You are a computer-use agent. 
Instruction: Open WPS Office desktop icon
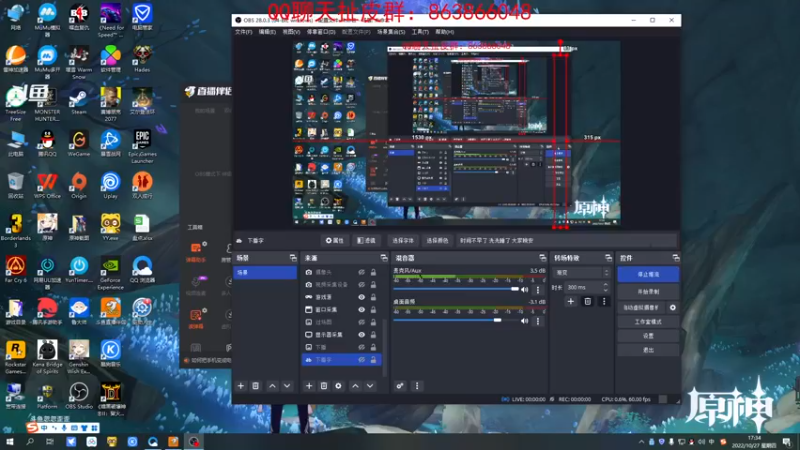pyautogui.click(x=47, y=186)
